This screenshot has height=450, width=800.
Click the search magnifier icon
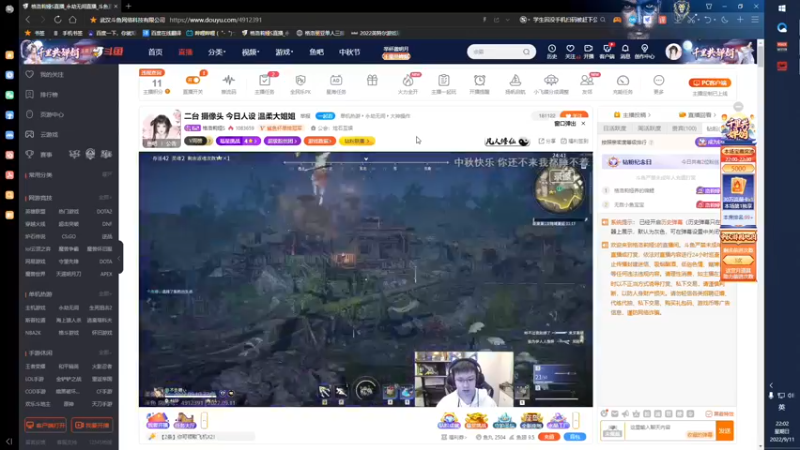[527, 52]
